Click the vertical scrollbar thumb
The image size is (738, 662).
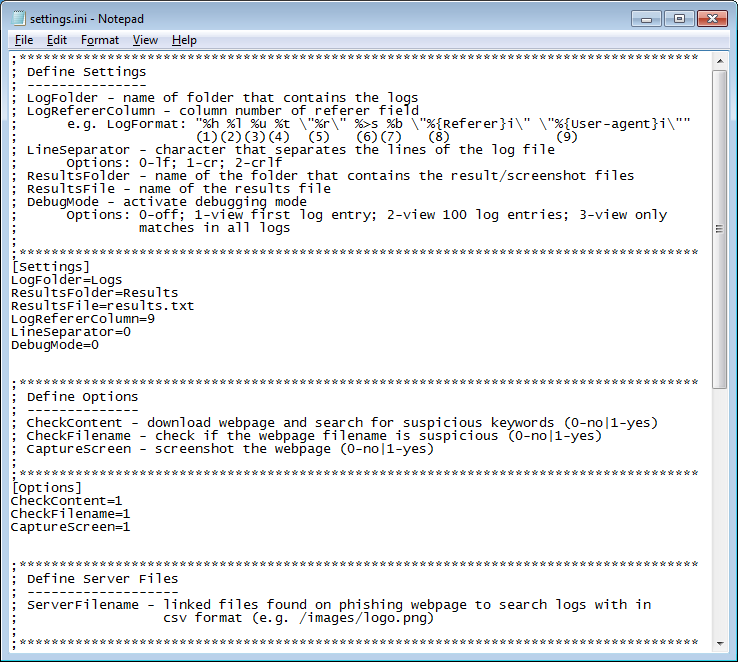[719, 228]
